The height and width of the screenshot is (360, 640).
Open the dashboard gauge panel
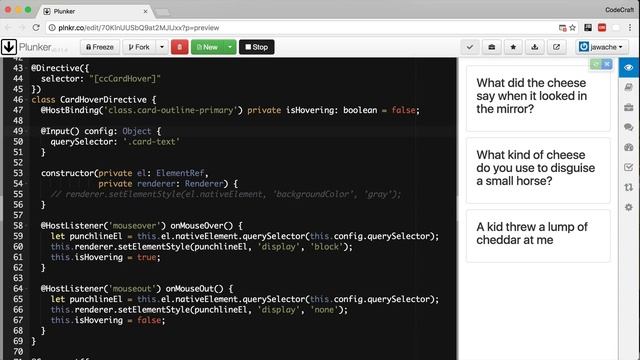[x=629, y=147]
